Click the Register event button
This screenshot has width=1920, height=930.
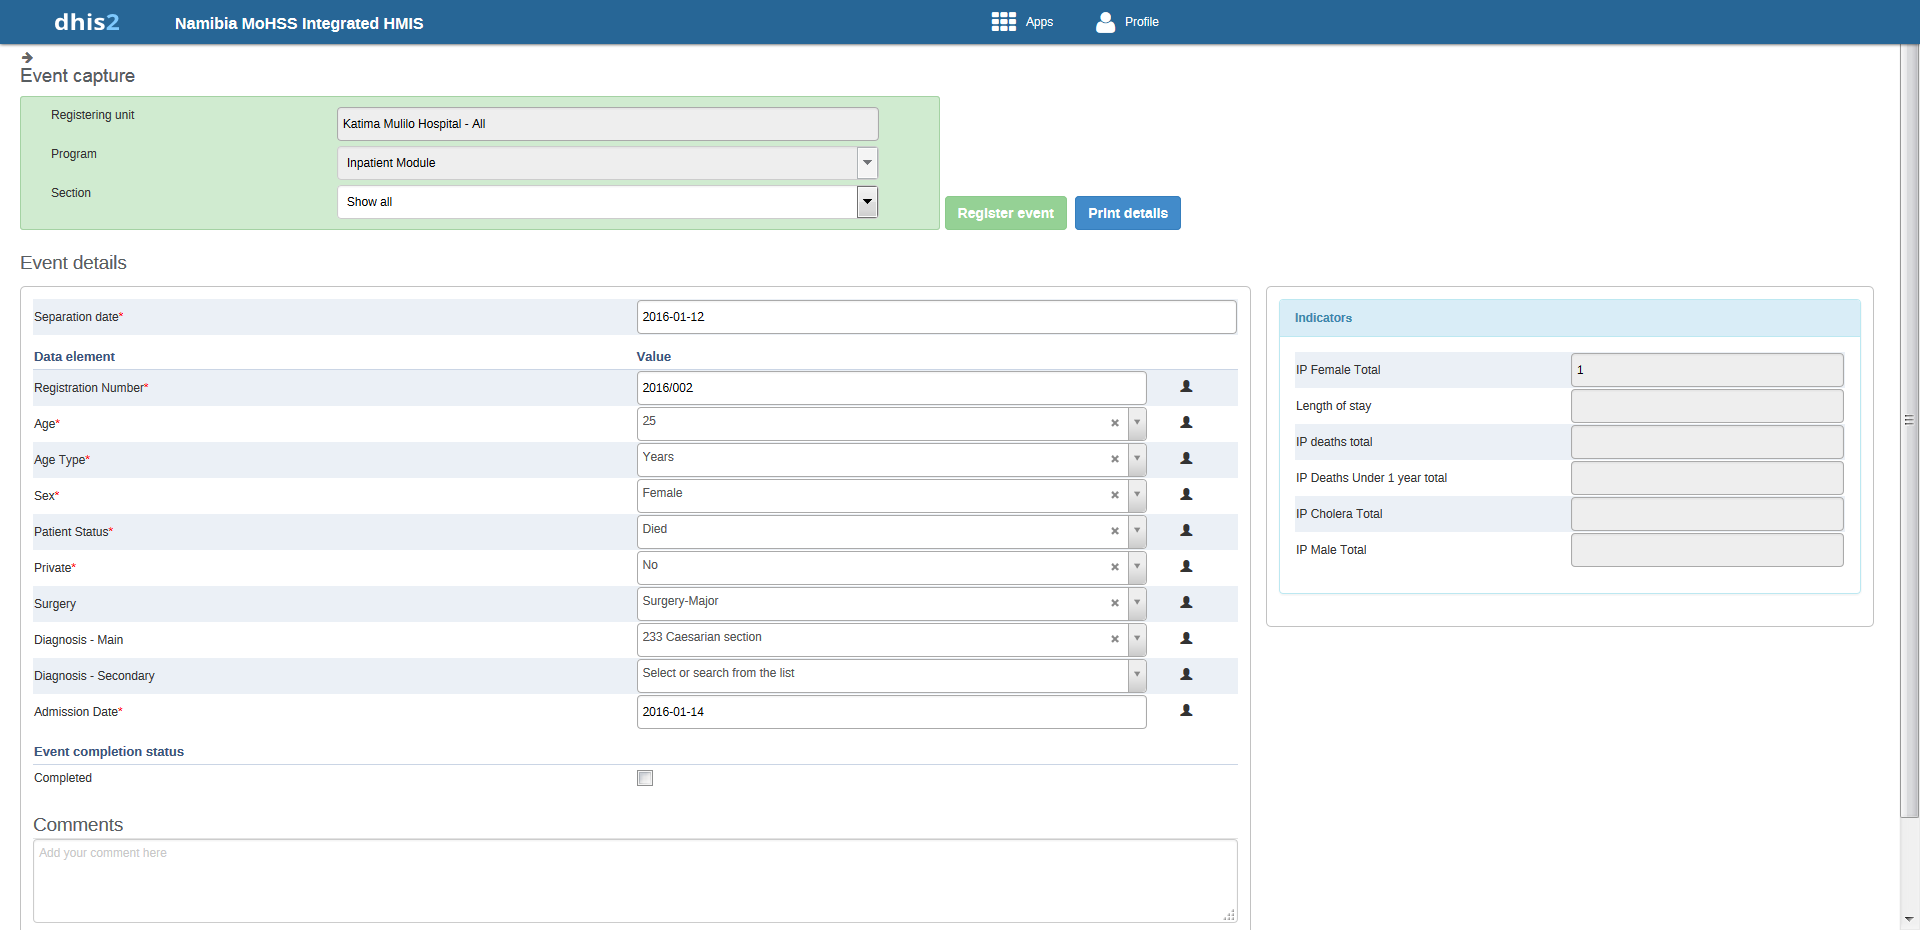1005,213
